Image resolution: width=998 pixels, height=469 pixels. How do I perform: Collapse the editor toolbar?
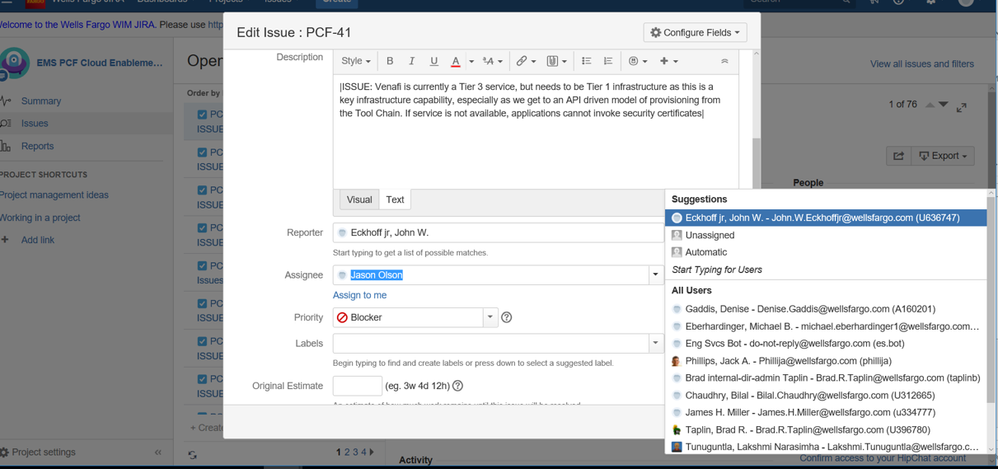coord(724,61)
